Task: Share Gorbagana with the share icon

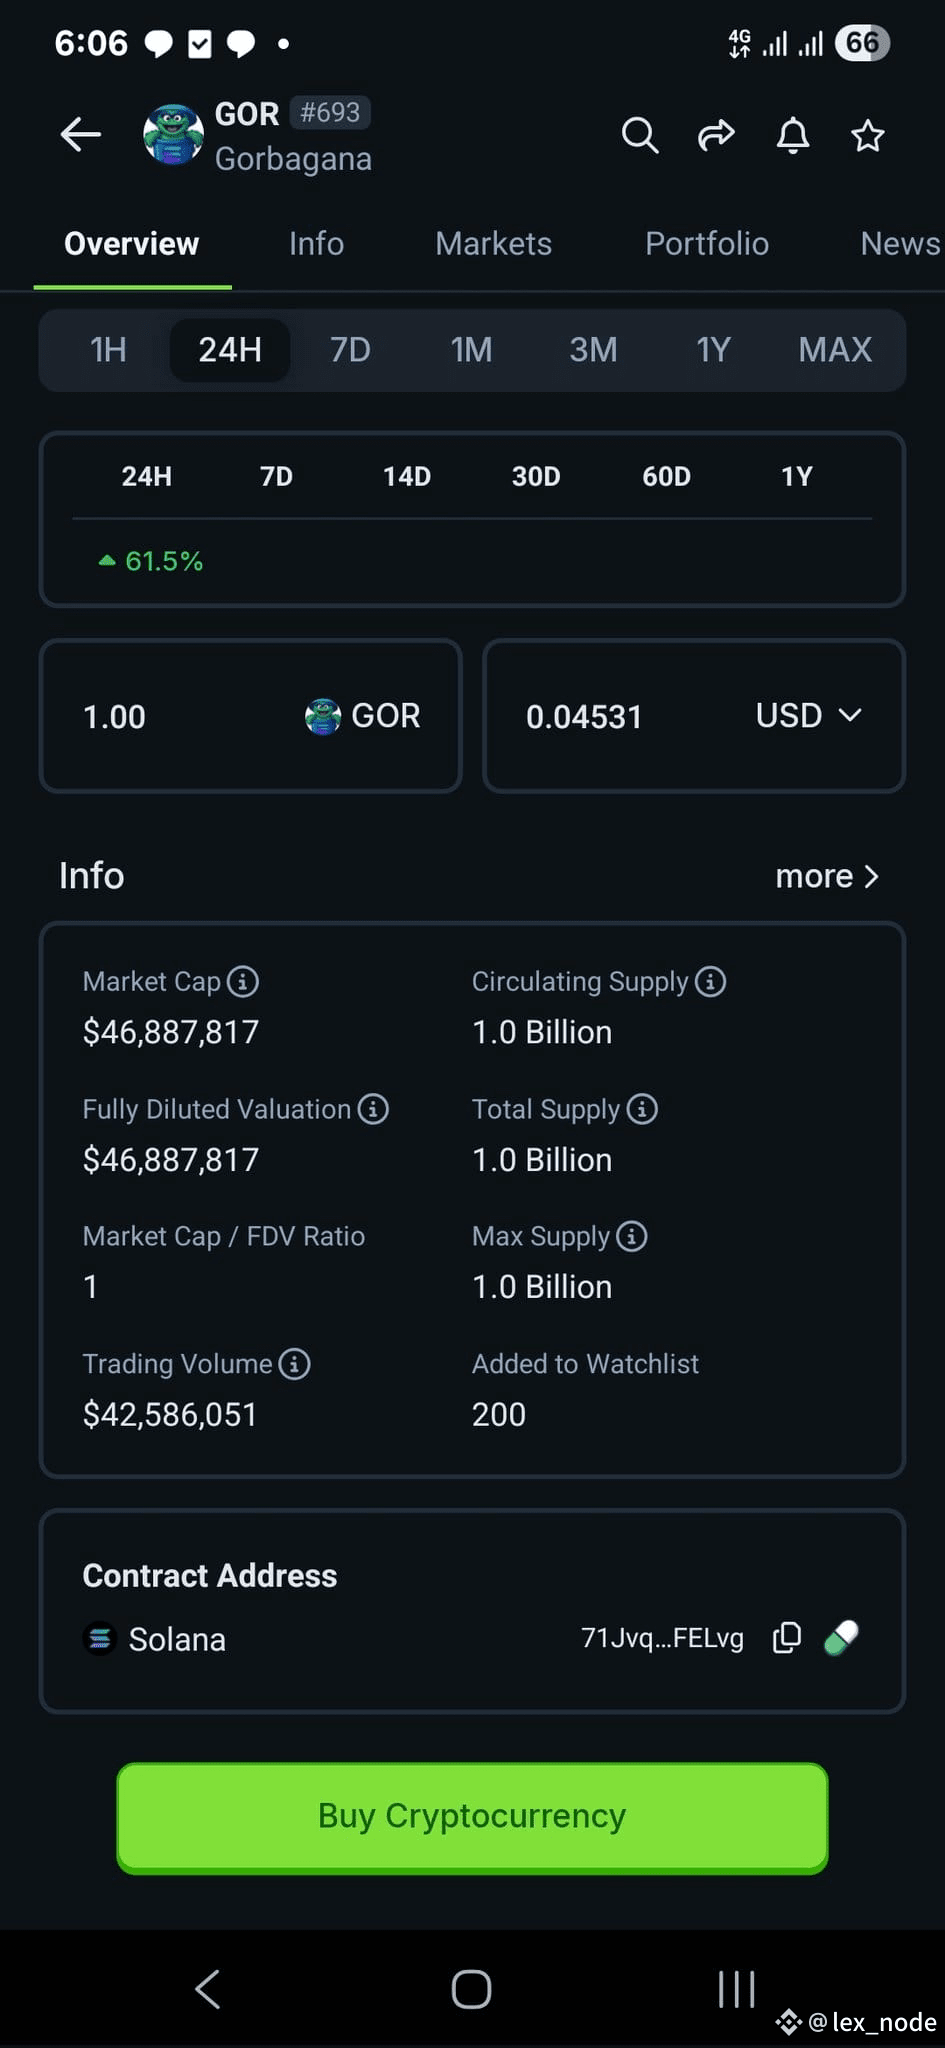Action: pyautogui.click(x=716, y=134)
